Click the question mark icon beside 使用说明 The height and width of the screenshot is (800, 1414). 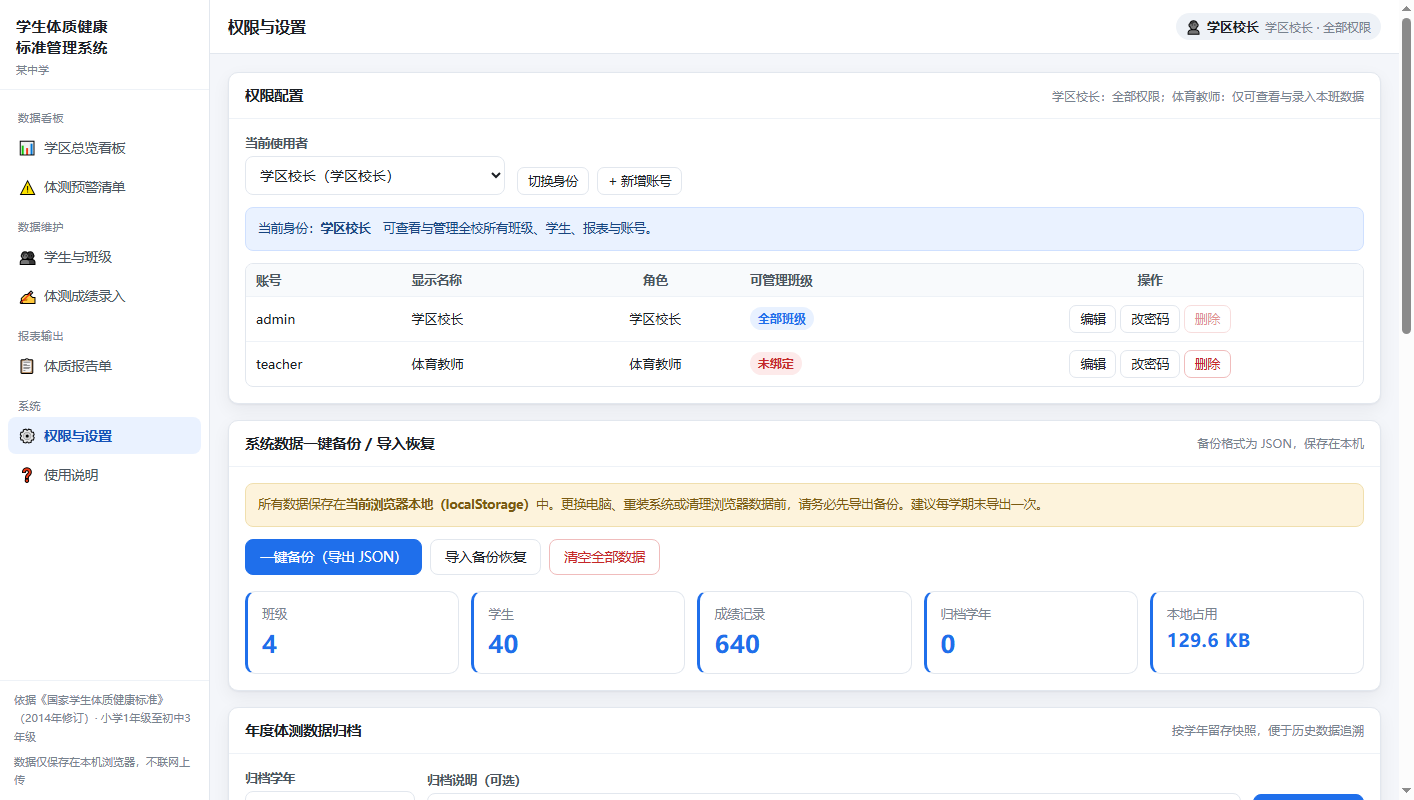click(x=27, y=475)
